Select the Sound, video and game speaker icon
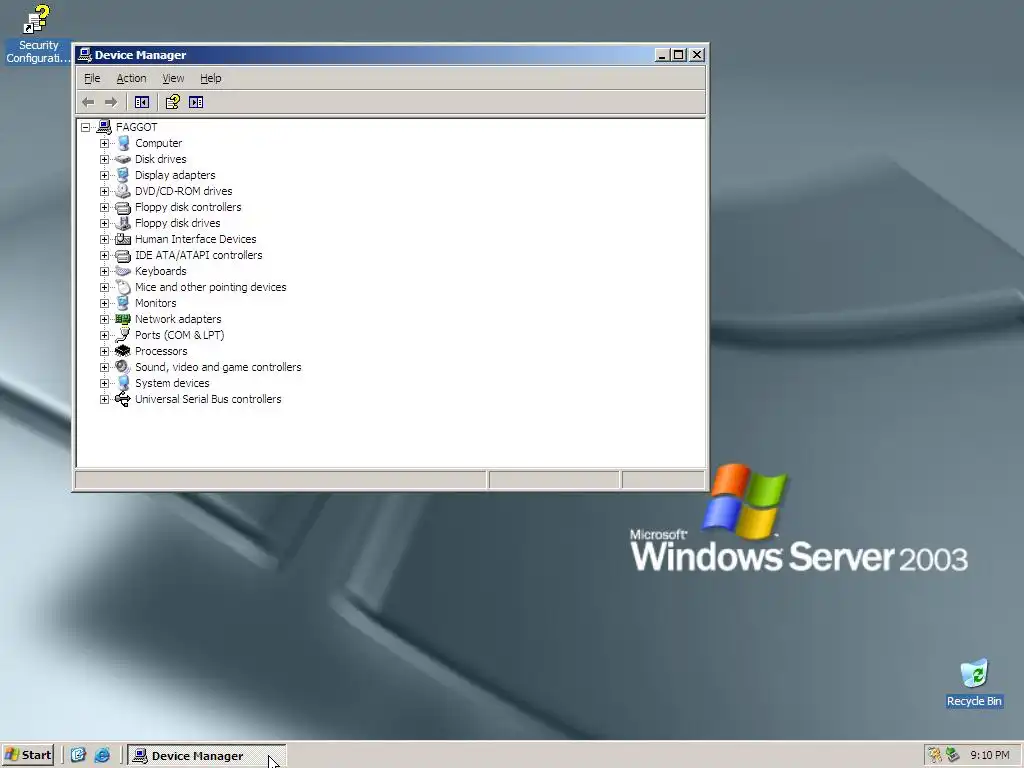The width and height of the screenshot is (1024, 768). point(123,367)
